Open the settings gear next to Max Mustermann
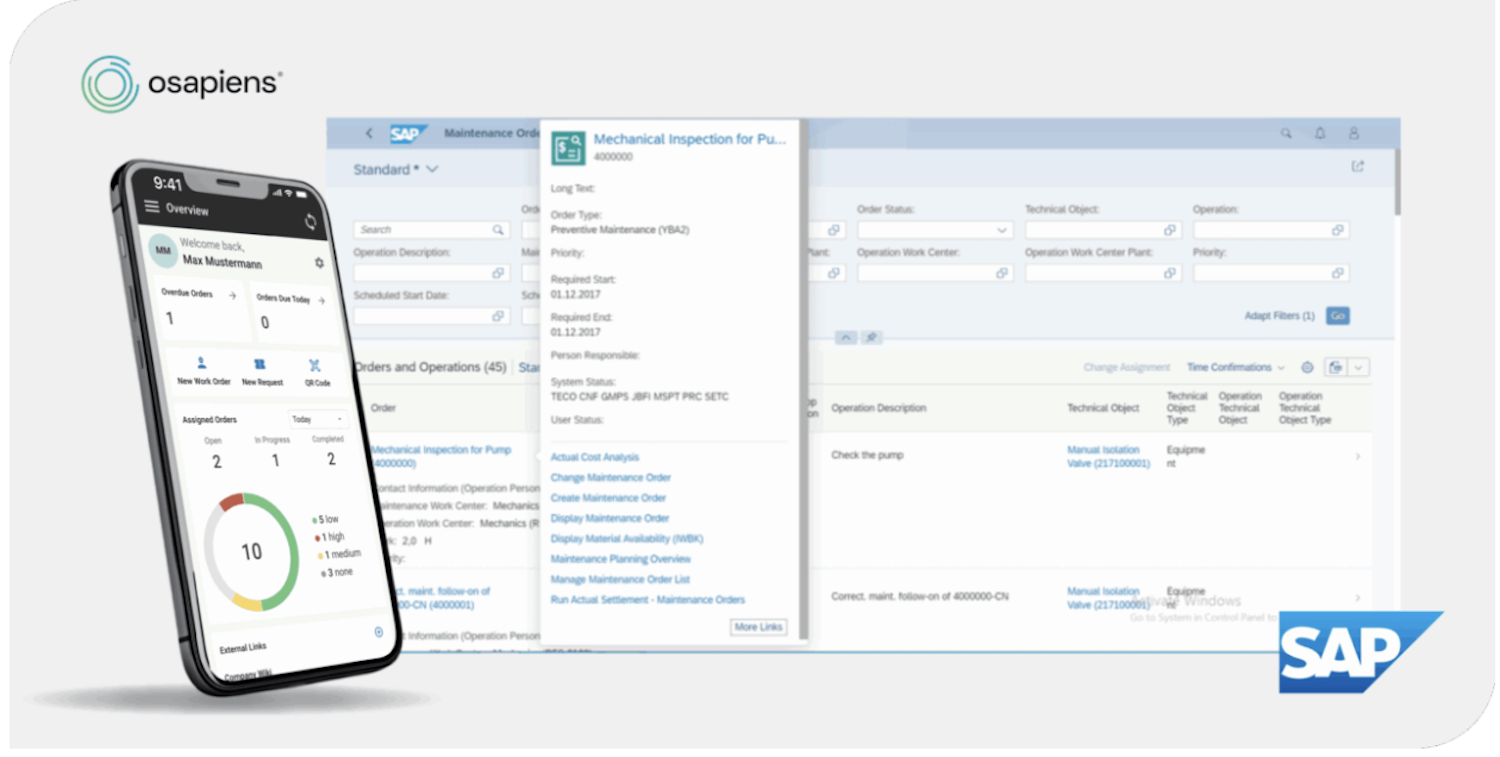Image resolution: width=1500 pixels, height=757 pixels. pos(318,262)
